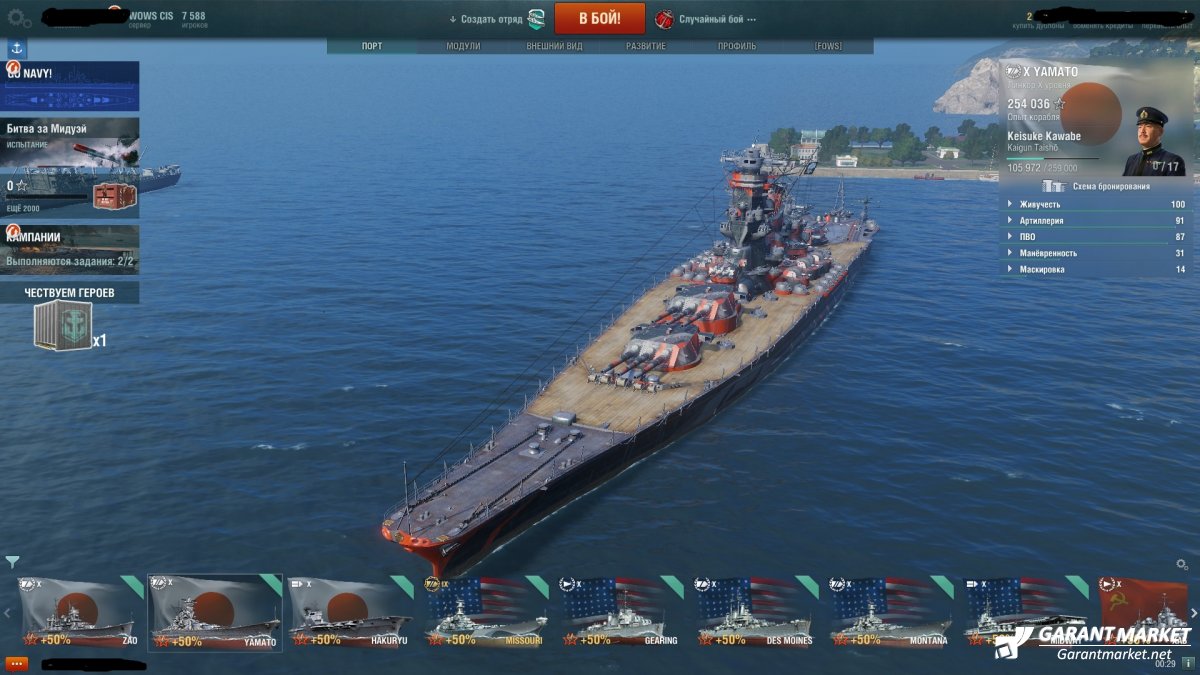Viewport: 1200px width, 675px height.
Task: Click the red В БОЙ! button
Action: pyautogui.click(x=600, y=18)
